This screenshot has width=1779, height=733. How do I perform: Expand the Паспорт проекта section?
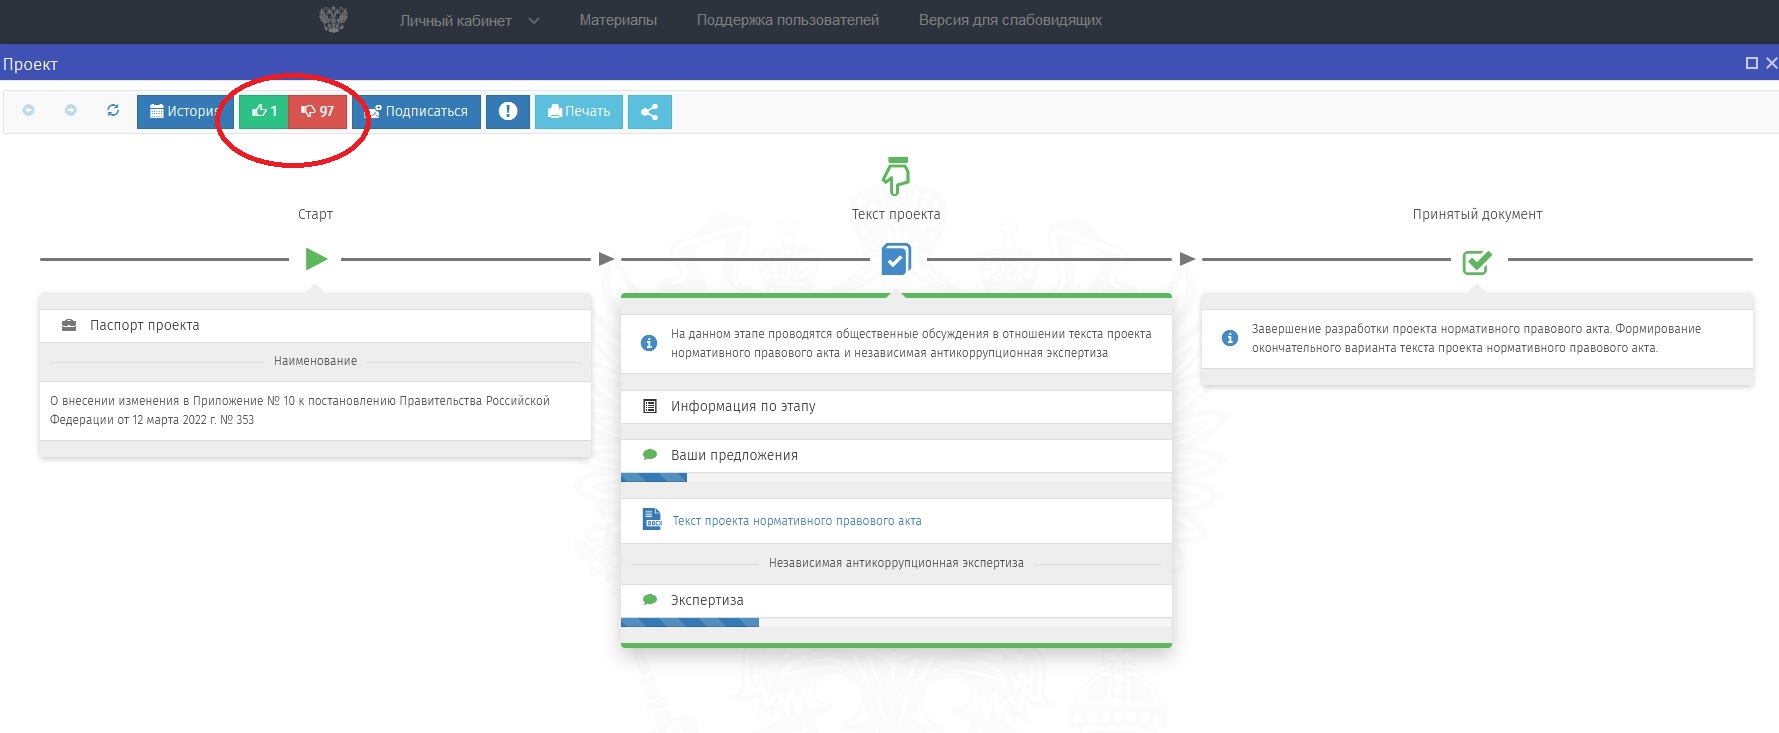pos(315,325)
